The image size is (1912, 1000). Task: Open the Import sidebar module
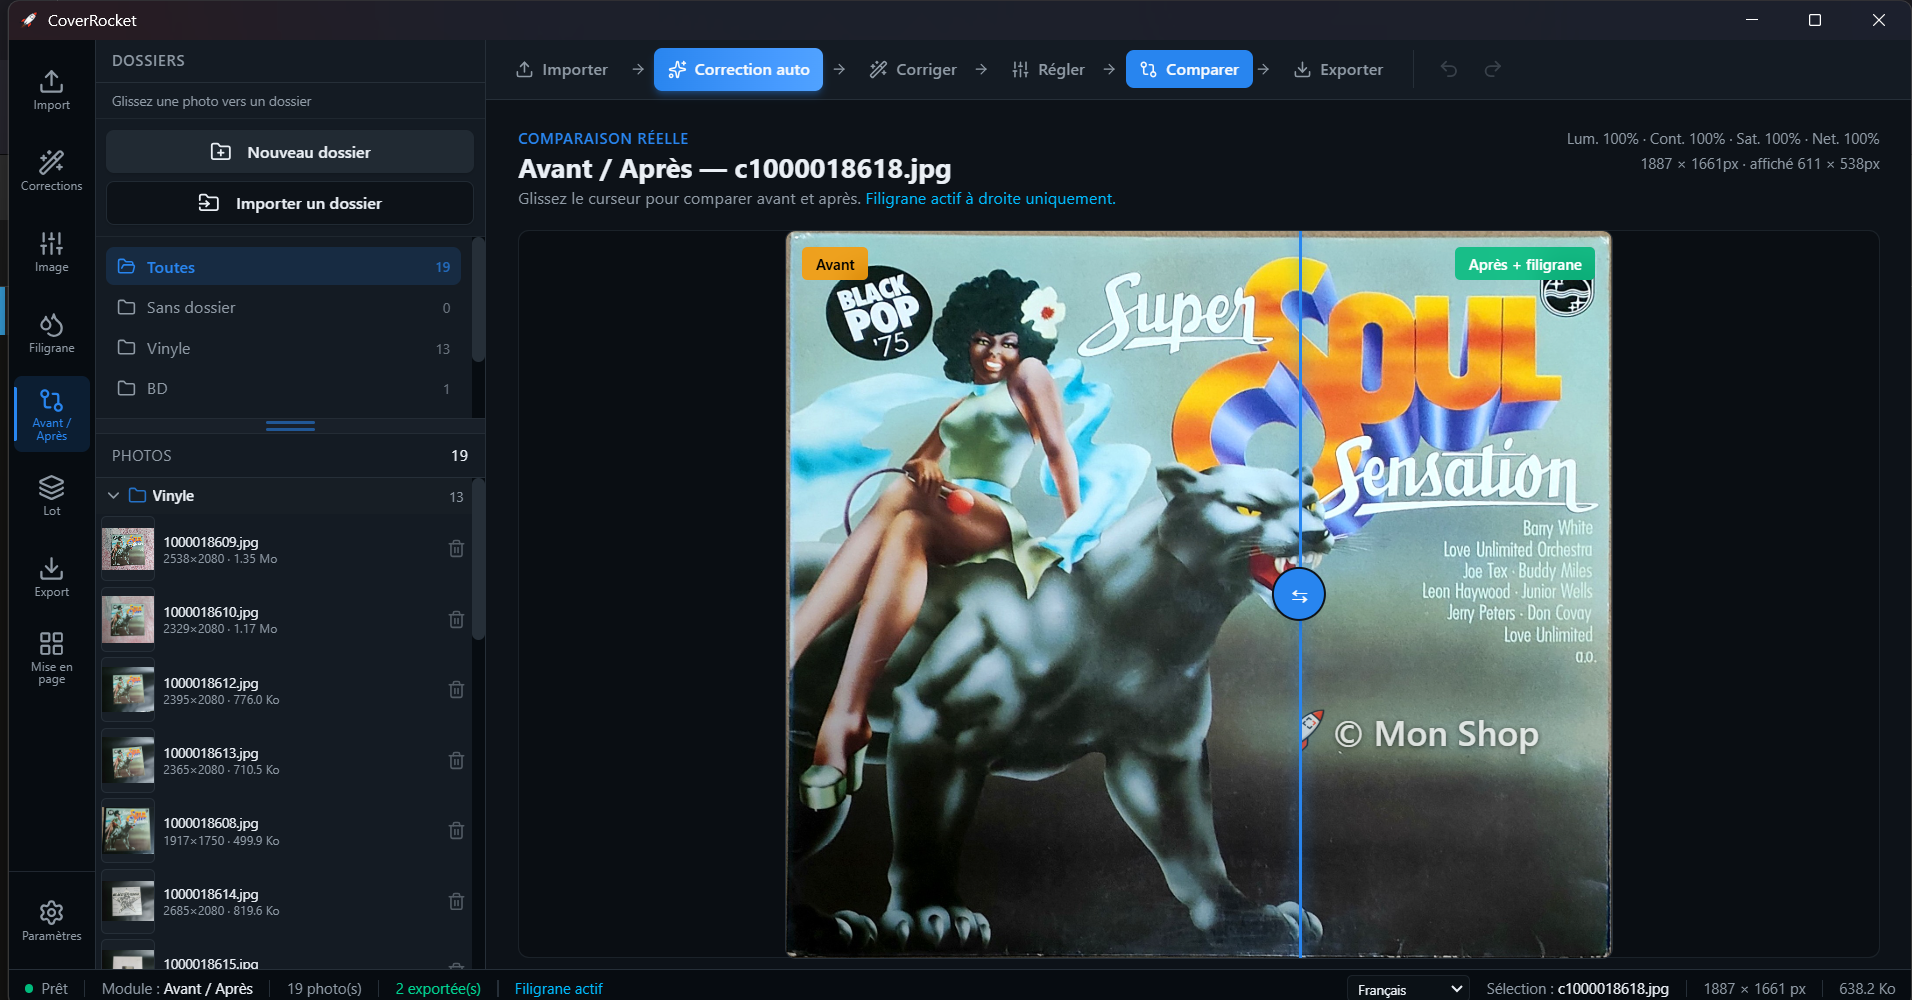pyautogui.click(x=51, y=90)
